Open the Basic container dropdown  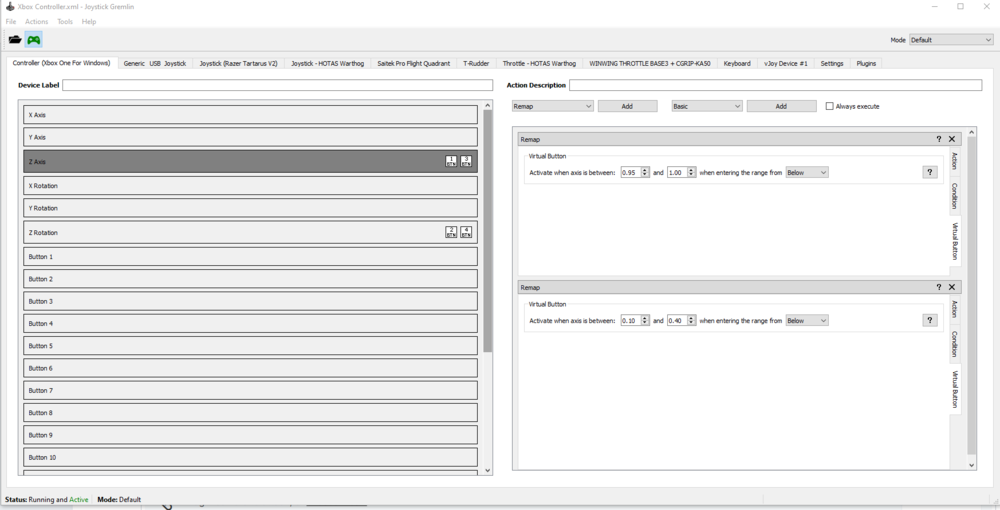pos(707,106)
